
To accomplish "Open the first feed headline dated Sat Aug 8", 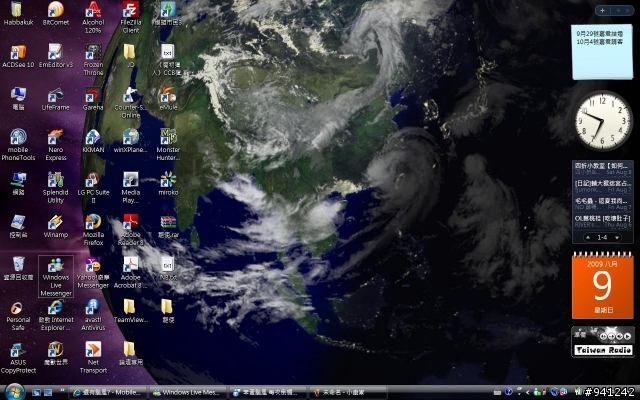I will pos(602,169).
